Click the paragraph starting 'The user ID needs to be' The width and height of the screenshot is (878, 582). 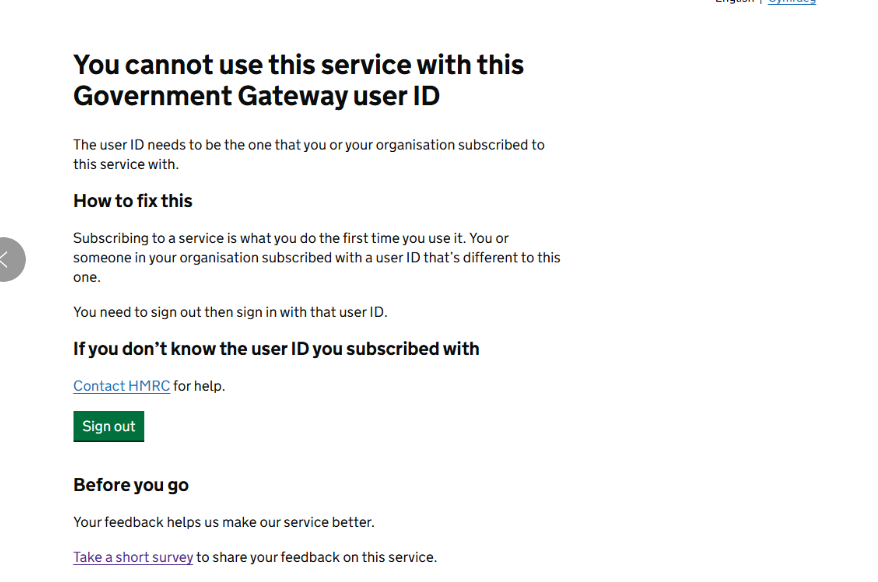[x=309, y=155]
